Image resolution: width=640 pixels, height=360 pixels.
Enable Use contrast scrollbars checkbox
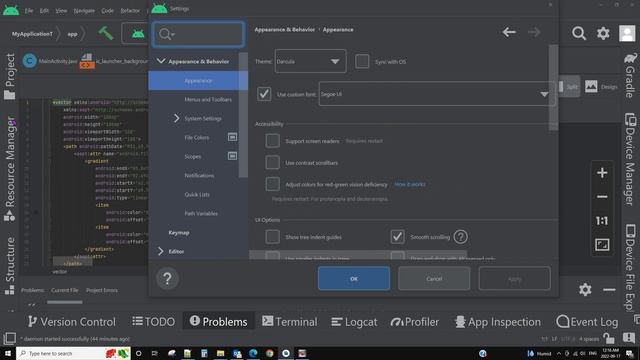(272, 162)
